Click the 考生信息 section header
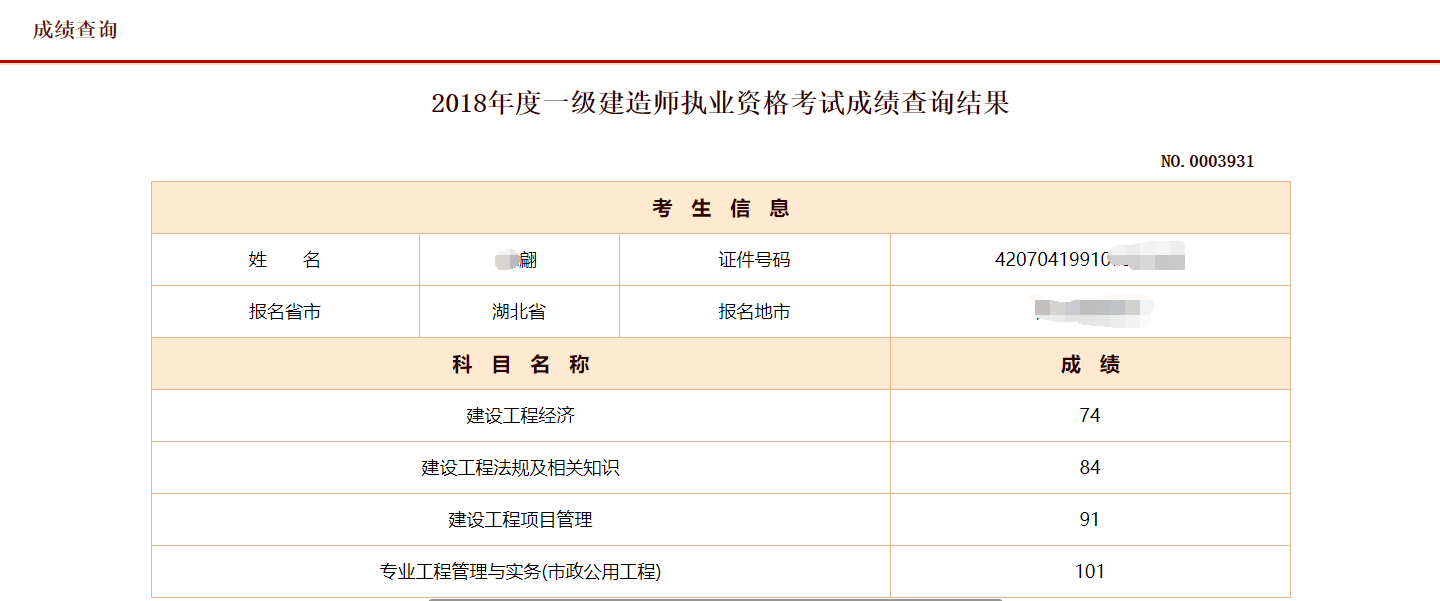 [x=721, y=208]
